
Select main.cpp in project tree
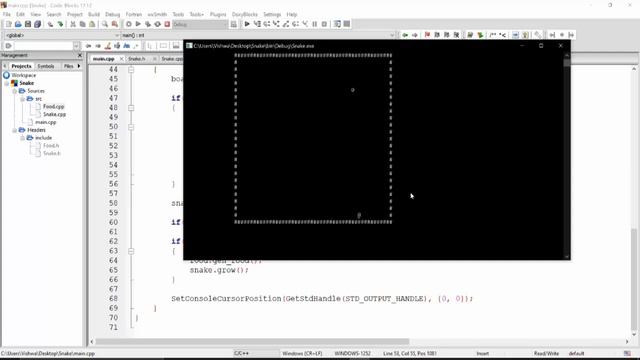click(x=45, y=122)
